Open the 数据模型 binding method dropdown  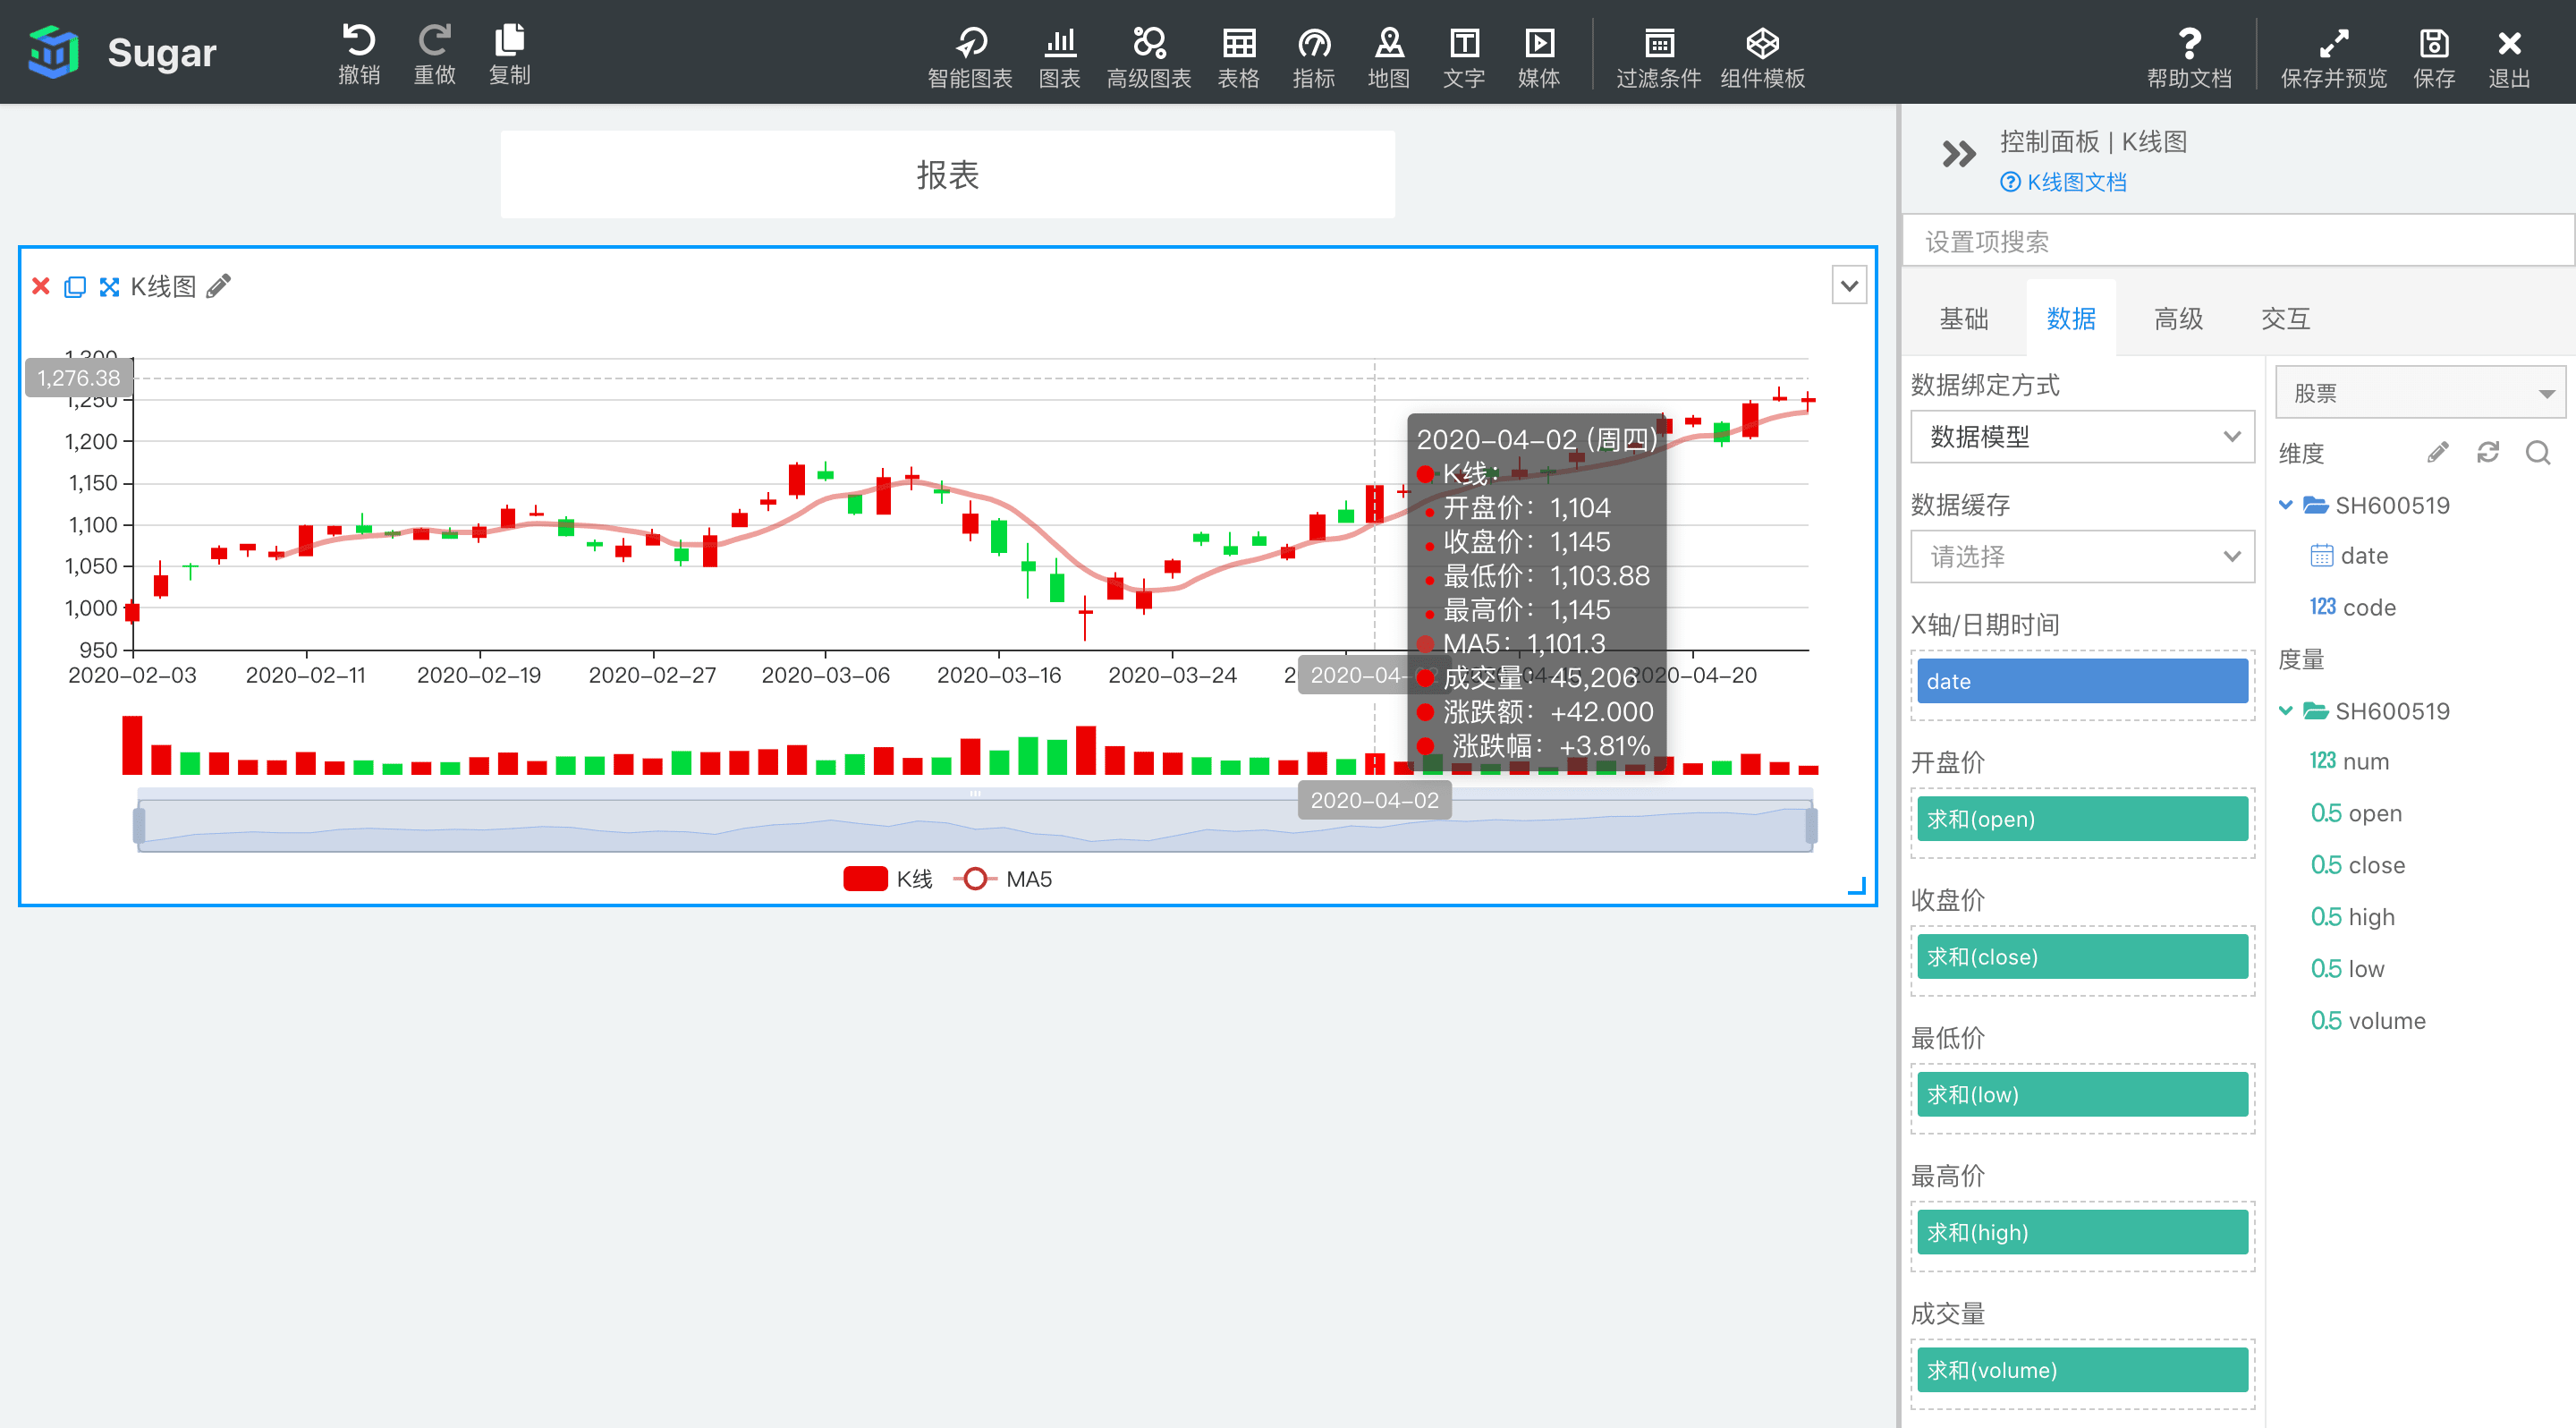point(2081,437)
